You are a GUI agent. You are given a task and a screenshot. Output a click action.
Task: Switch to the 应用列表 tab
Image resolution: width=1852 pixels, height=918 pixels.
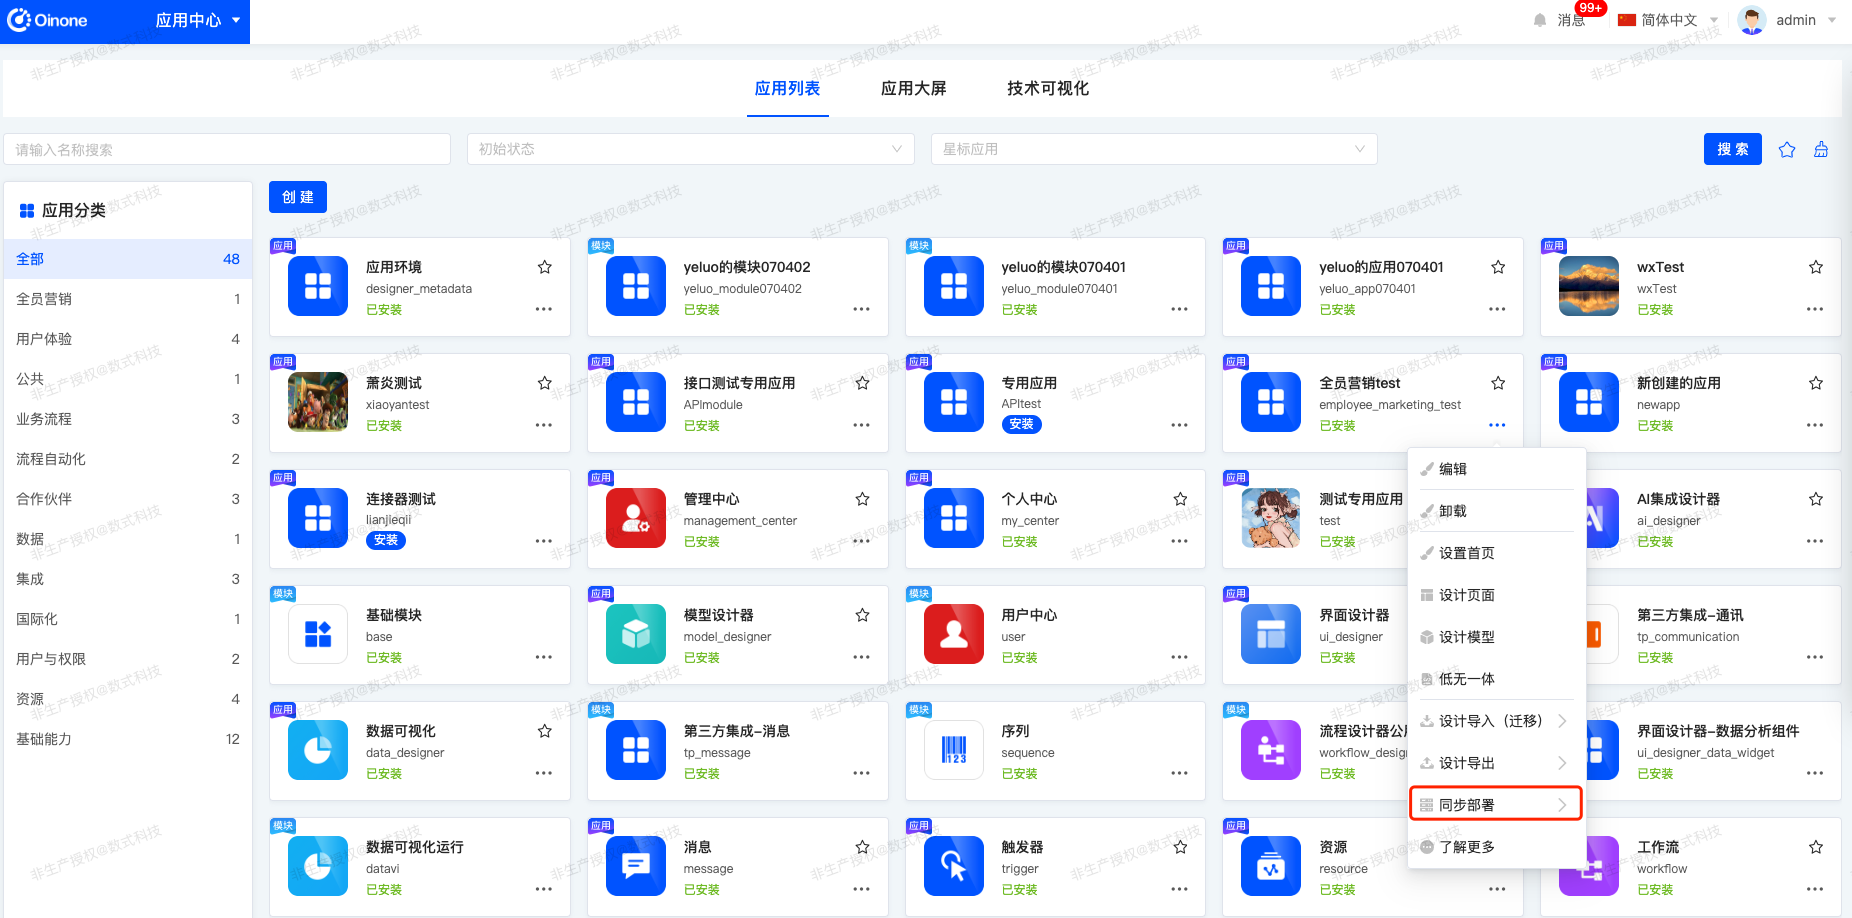[787, 88]
